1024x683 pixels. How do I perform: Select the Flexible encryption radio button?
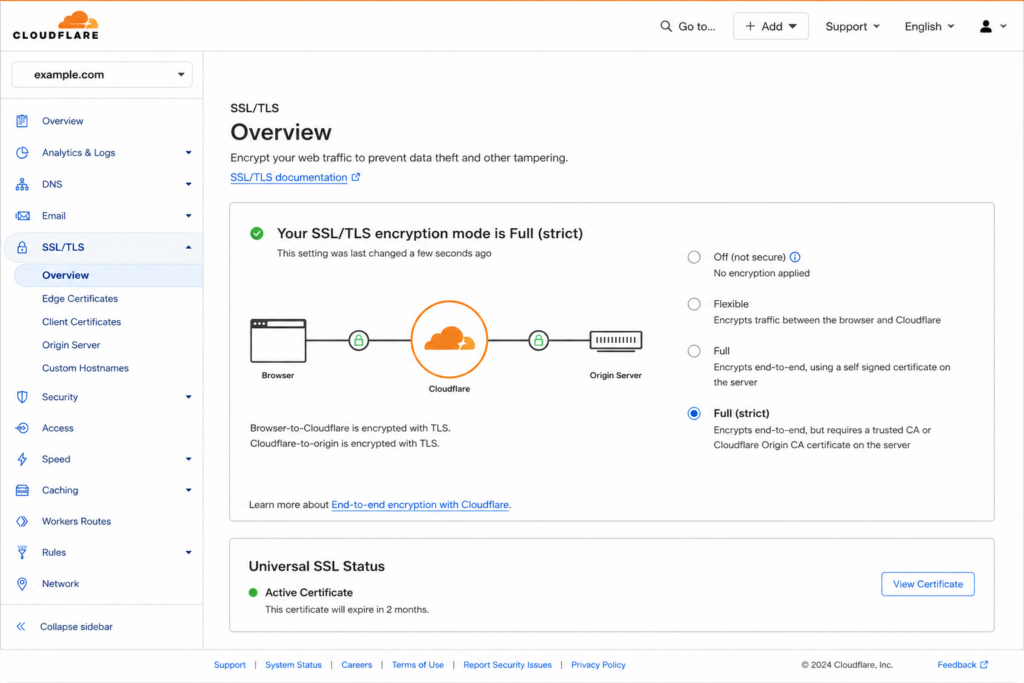pyautogui.click(x=694, y=304)
